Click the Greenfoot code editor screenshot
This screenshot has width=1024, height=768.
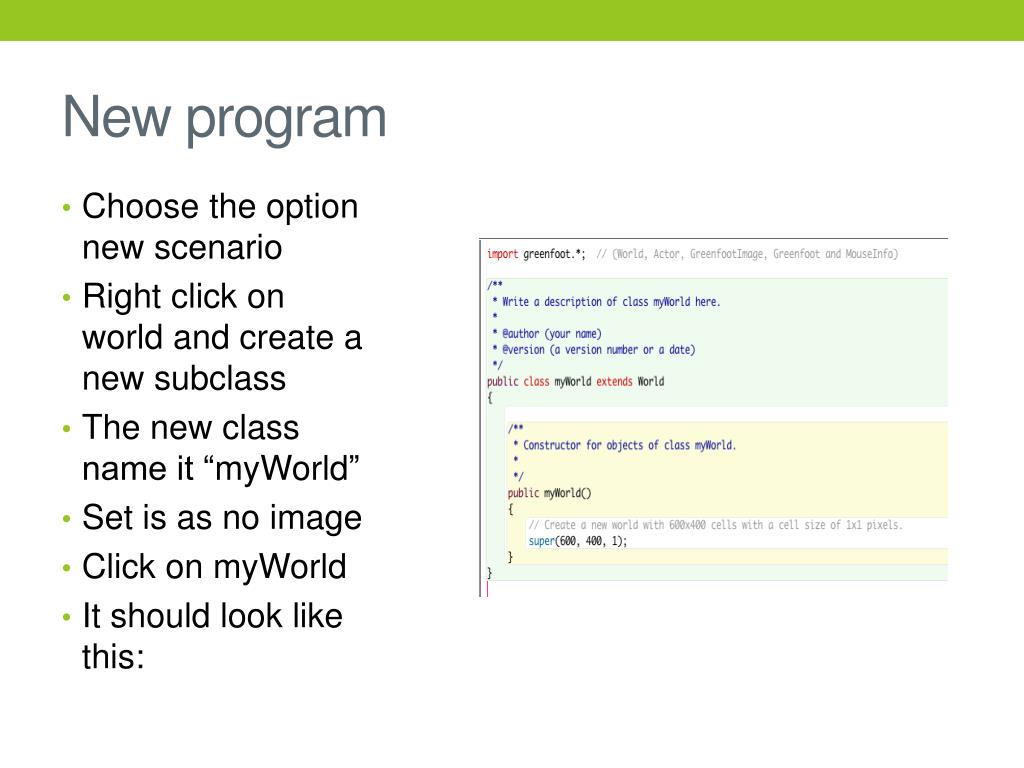pyautogui.click(x=713, y=418)
